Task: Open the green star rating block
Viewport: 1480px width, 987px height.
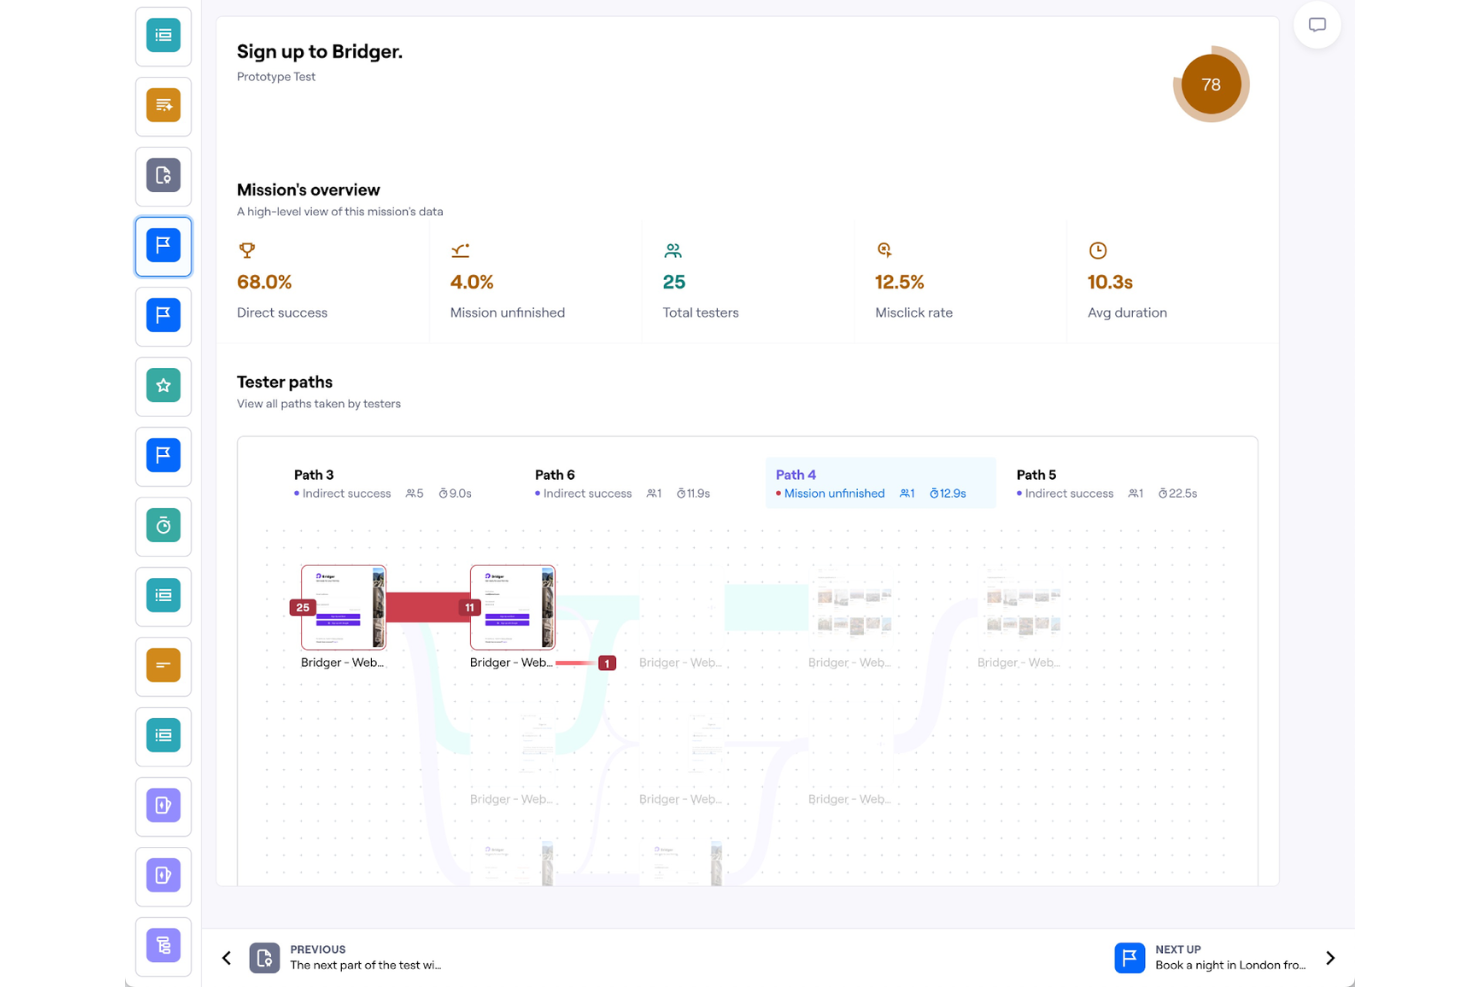Action: coord(163,385)
